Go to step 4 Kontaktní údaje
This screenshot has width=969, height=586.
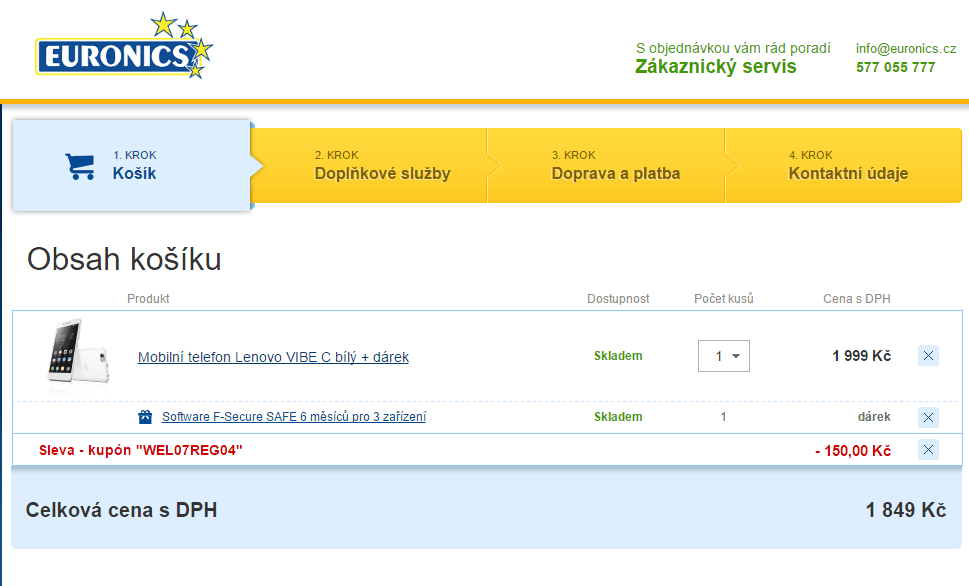click(x=844, y=165)
